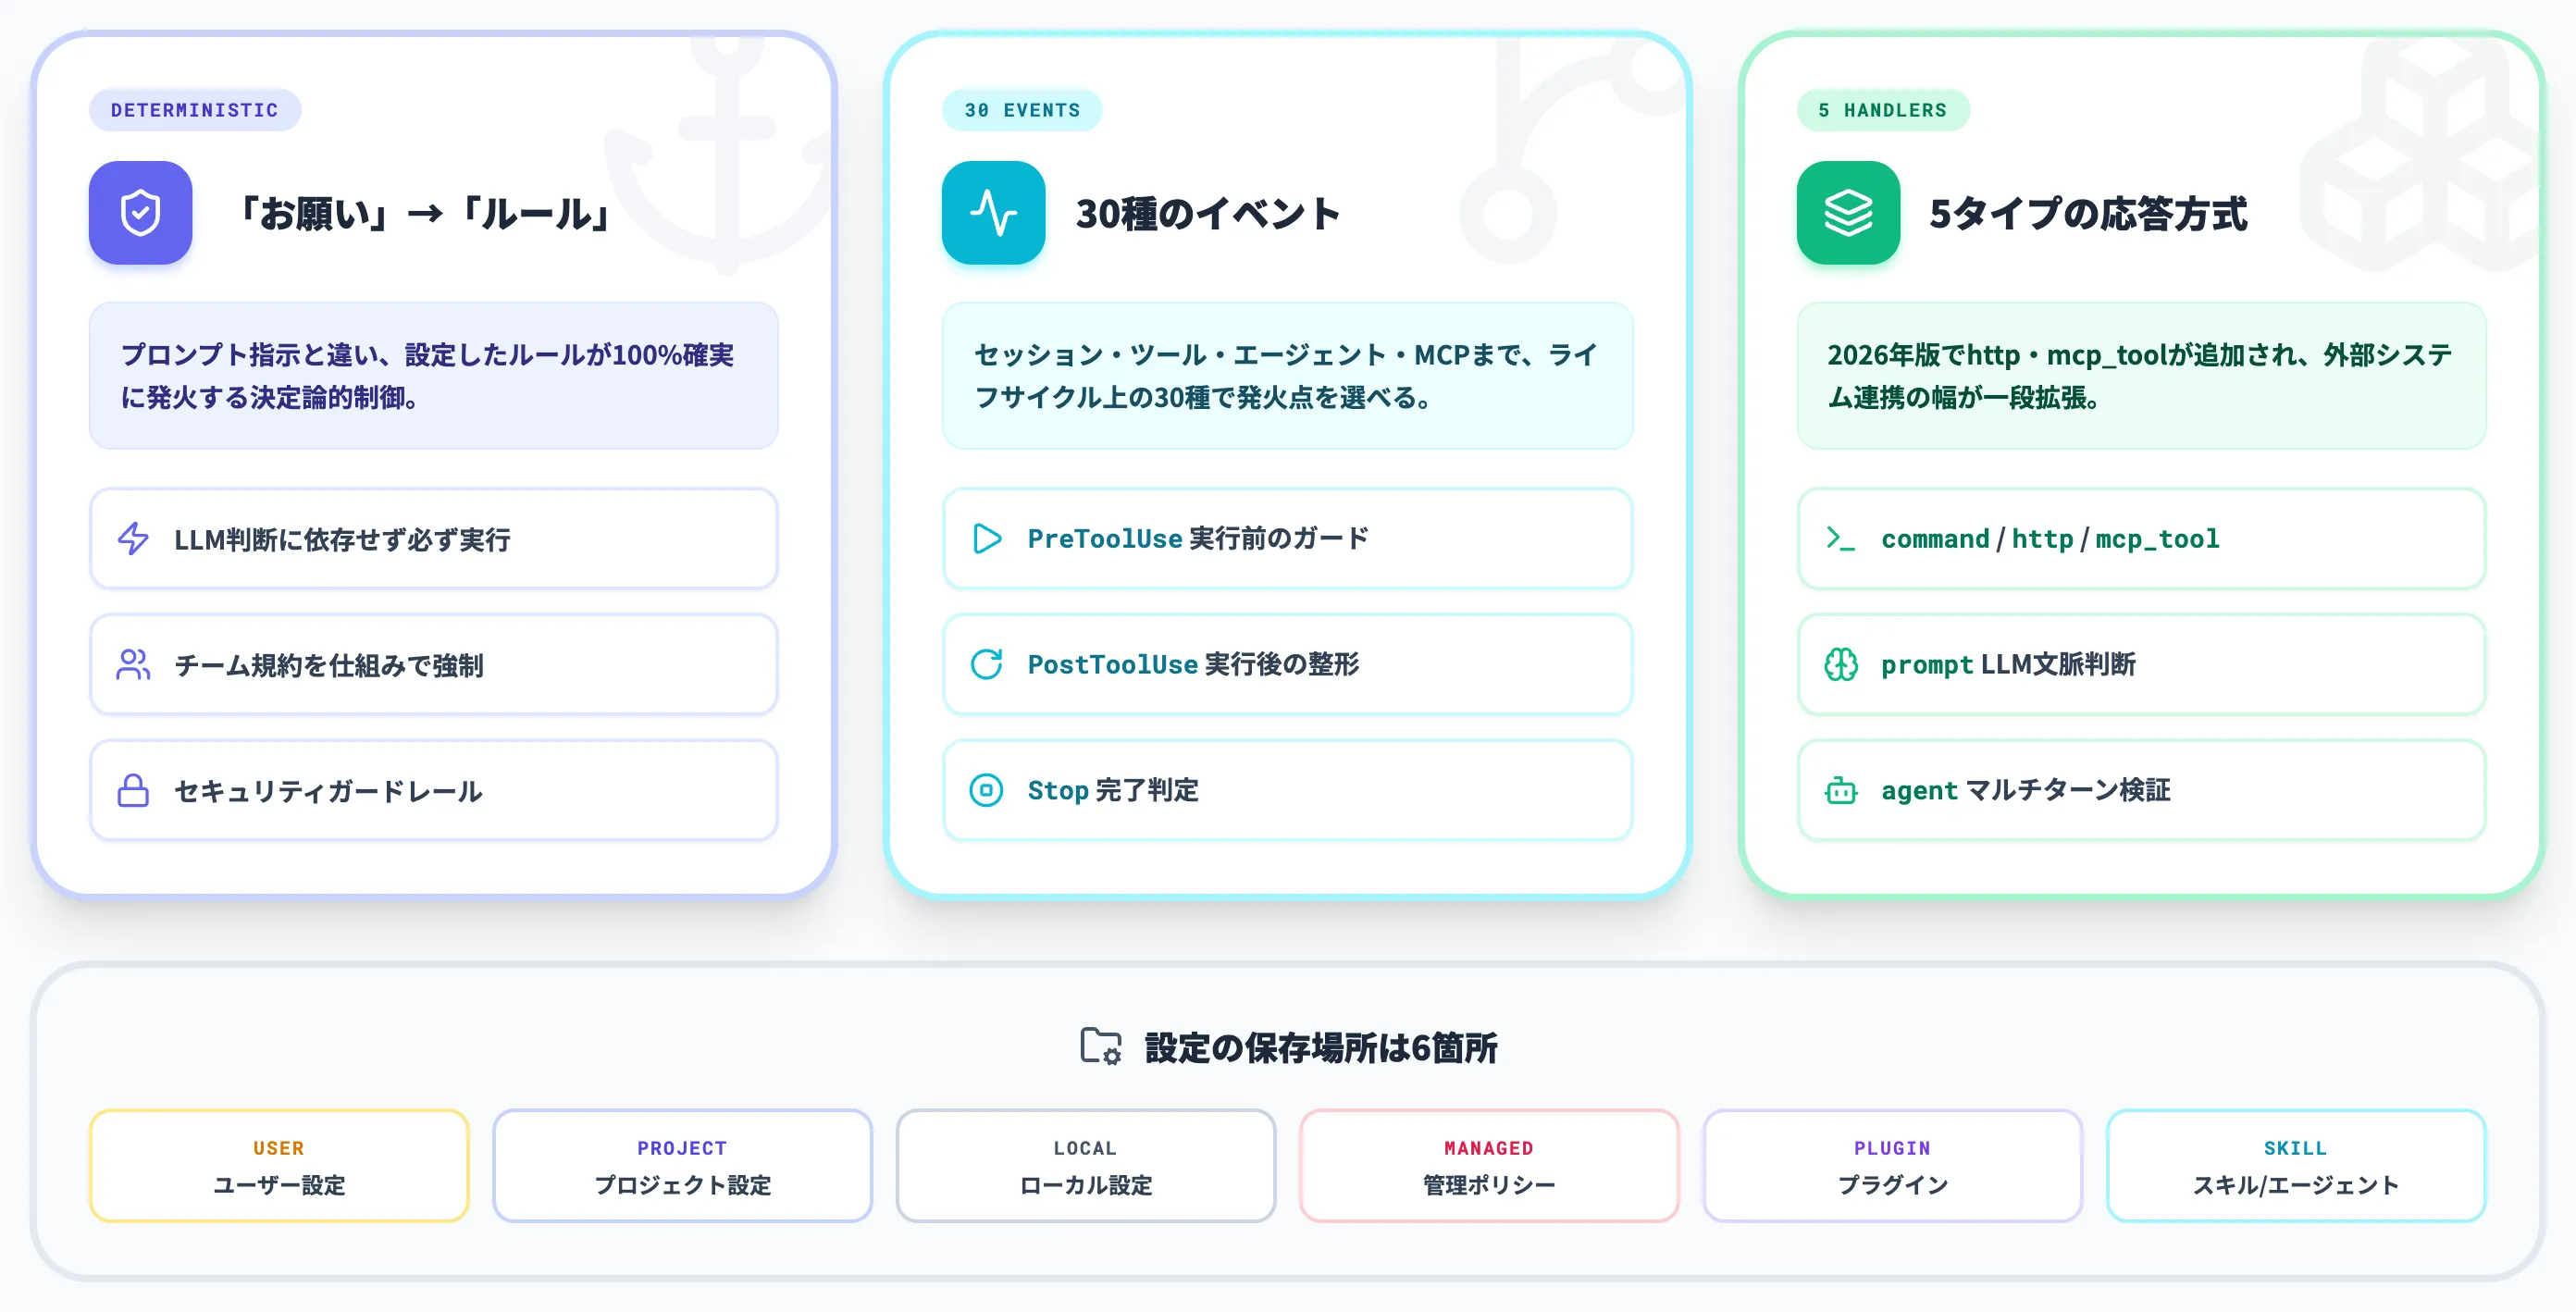
Task: Click the text LLM判断に依存せず必ず実行
Action: coord(342,540)
